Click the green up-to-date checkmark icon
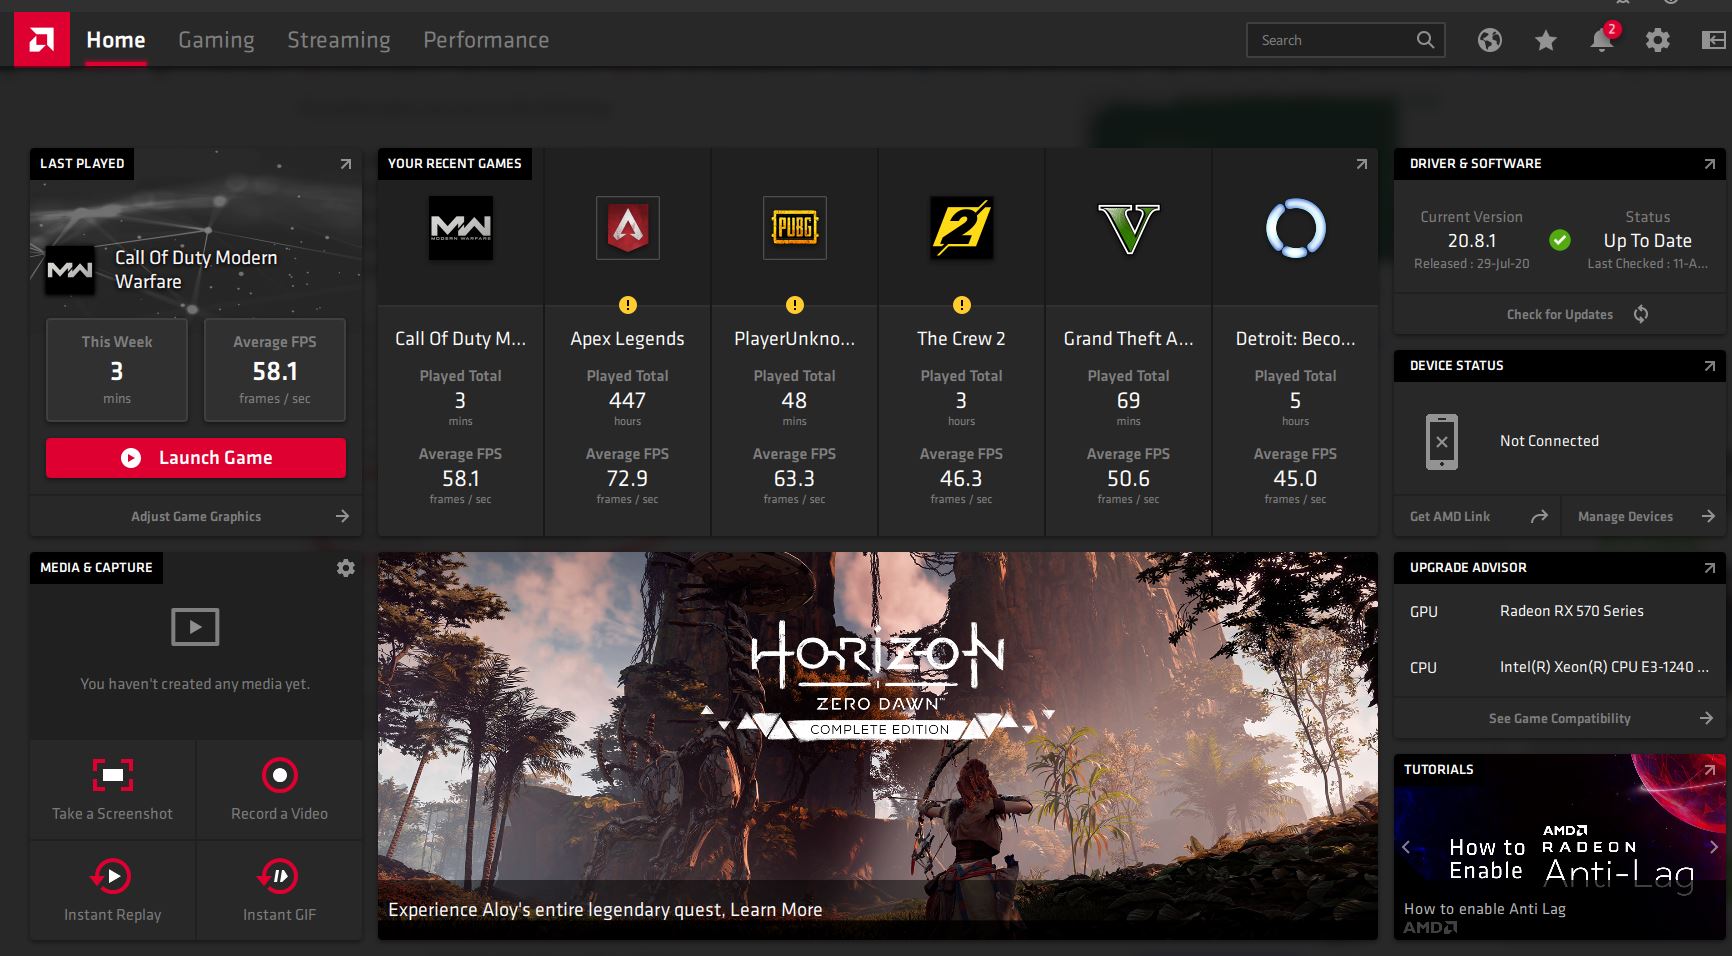Viewport: 1732px width, 956px height. click(x=1560, y=240)
